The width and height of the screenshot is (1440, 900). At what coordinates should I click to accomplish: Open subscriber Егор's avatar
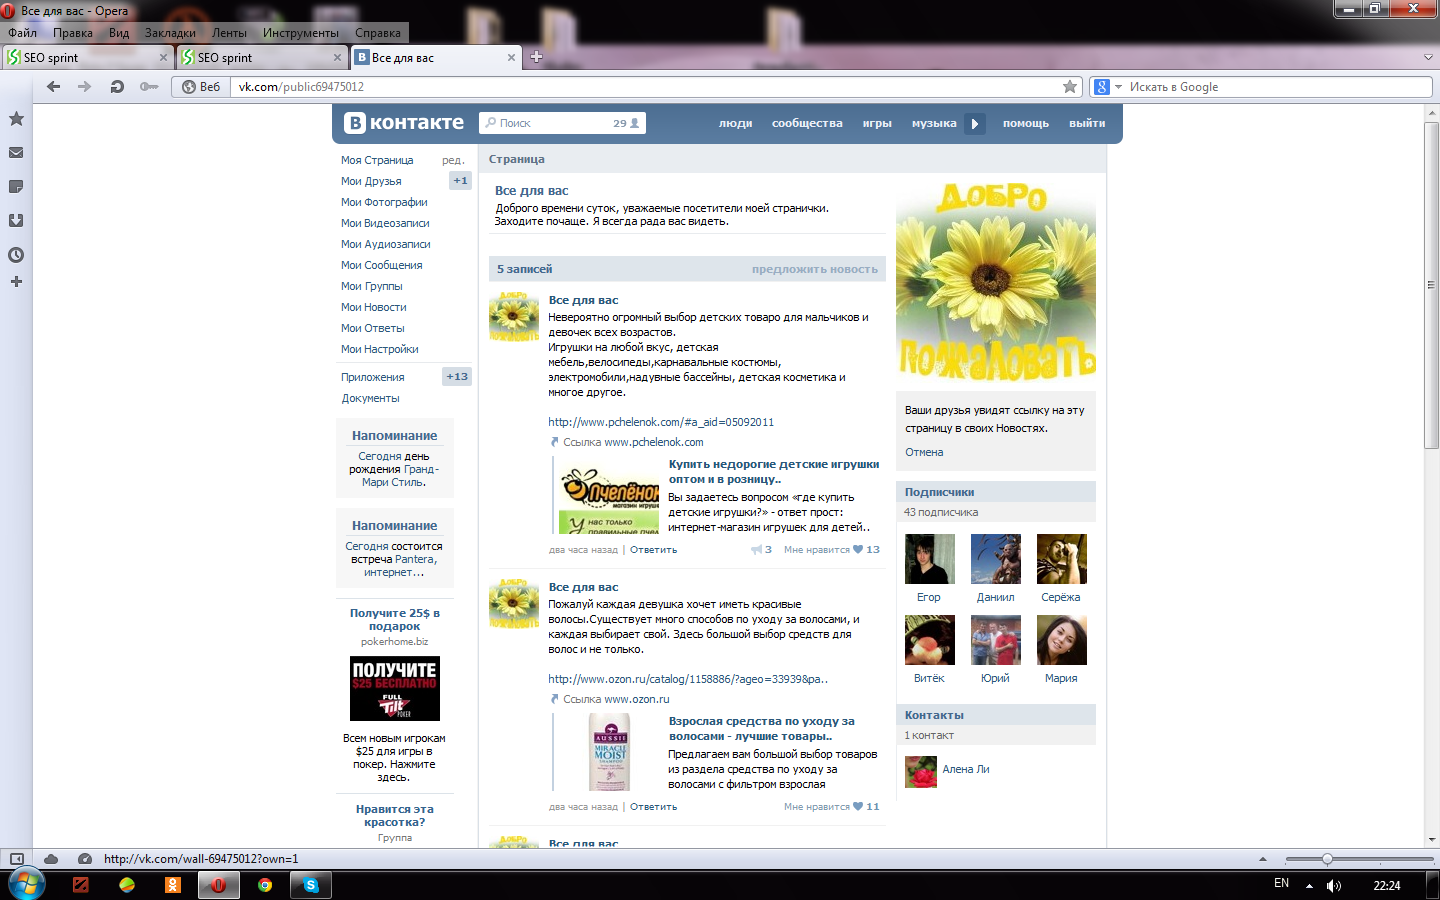pos(929,559)
